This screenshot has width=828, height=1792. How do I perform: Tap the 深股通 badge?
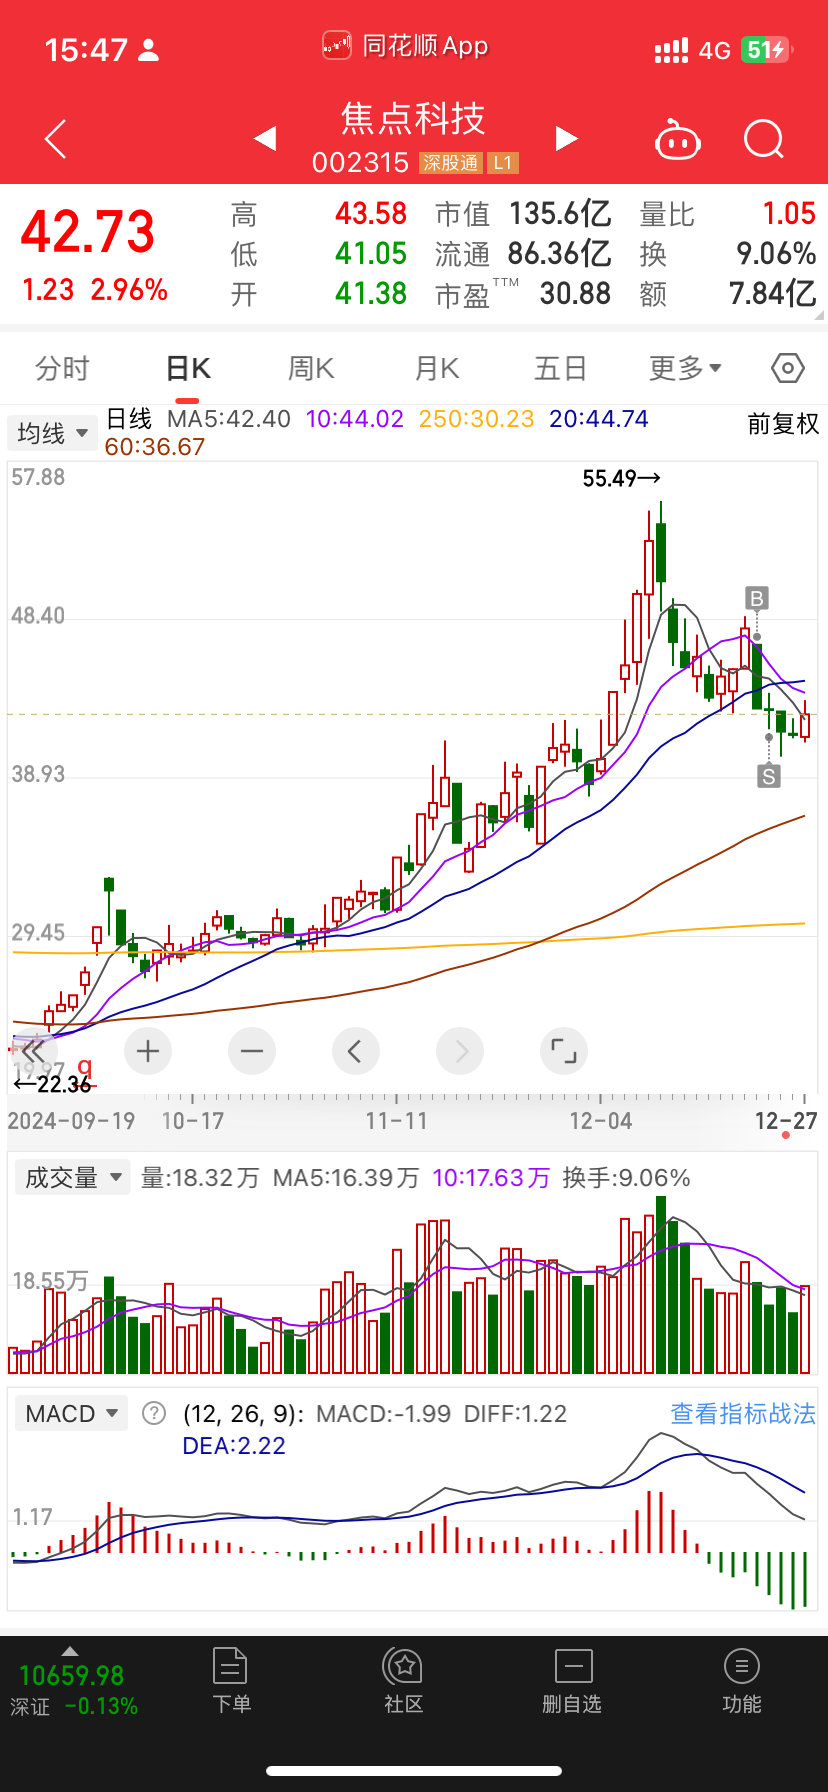click(451, 163)
